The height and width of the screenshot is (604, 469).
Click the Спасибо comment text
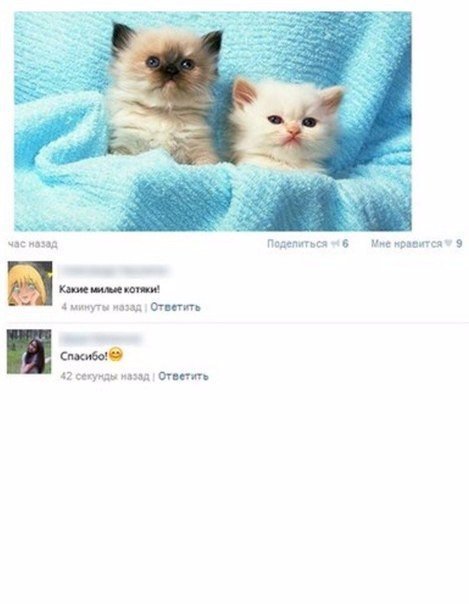pos(84,356)
